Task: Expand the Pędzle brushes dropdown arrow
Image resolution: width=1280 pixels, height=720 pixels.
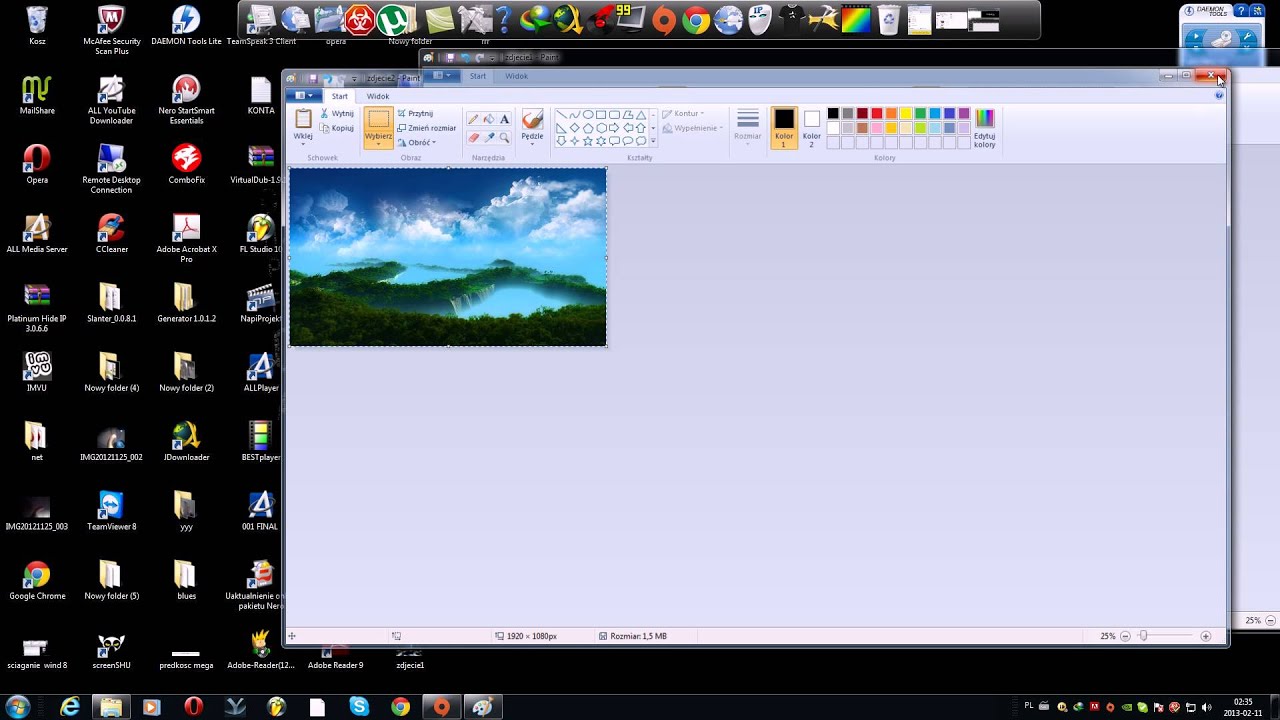Action: pyautogui.click(x=532, y=143)
